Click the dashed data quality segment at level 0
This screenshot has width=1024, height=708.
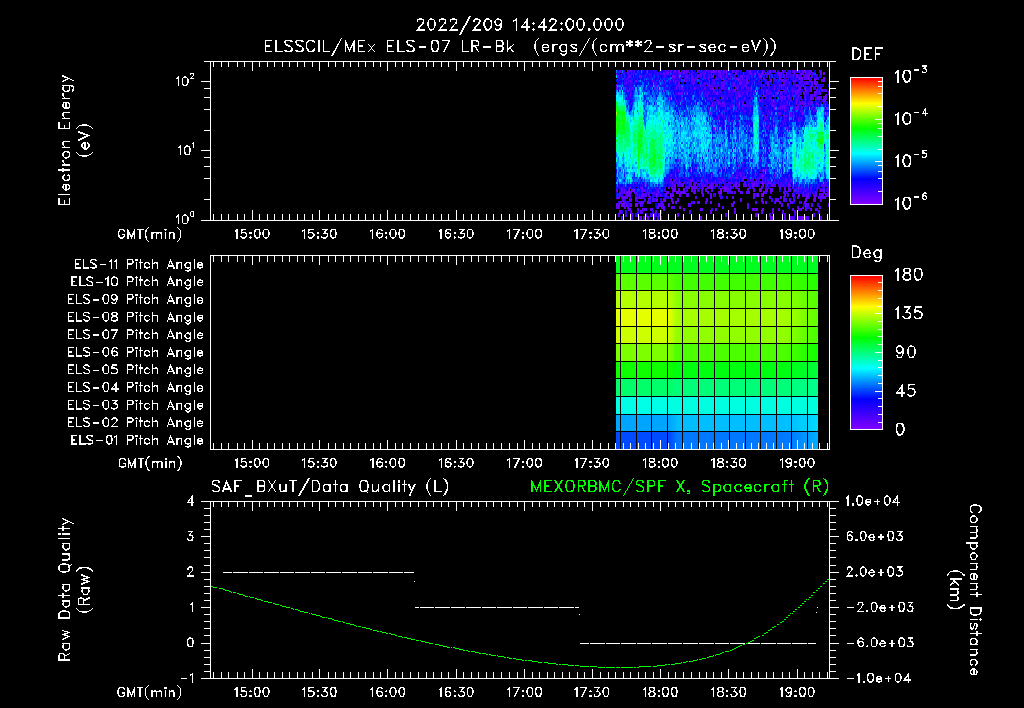point(698,643)
